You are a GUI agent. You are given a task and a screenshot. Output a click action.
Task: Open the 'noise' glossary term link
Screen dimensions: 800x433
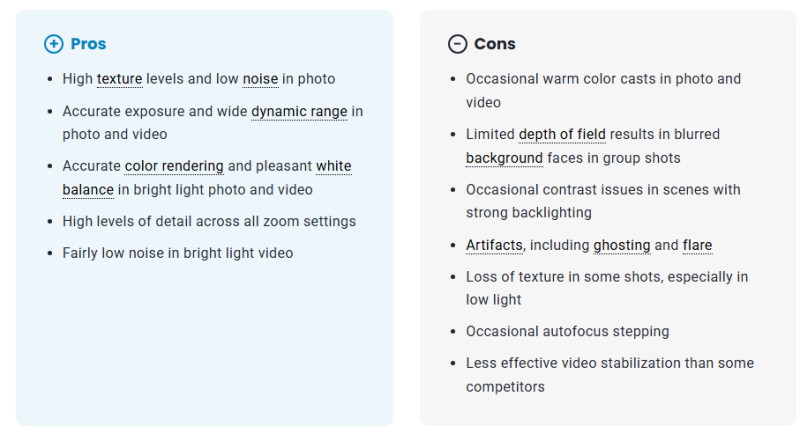tap(260, 79)
